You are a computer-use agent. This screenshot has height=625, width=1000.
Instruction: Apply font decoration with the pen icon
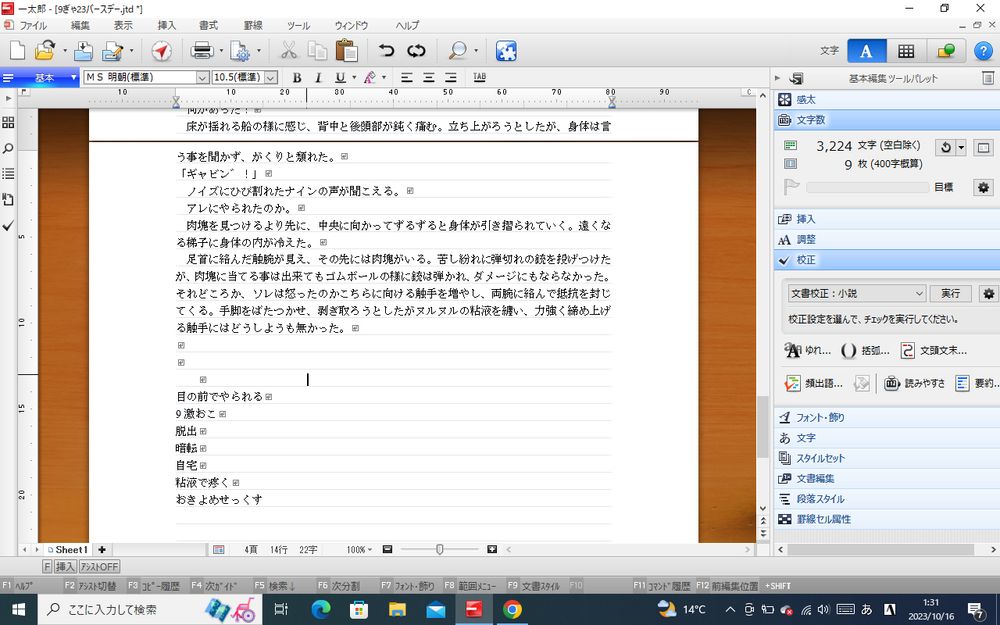coord(369,78)
